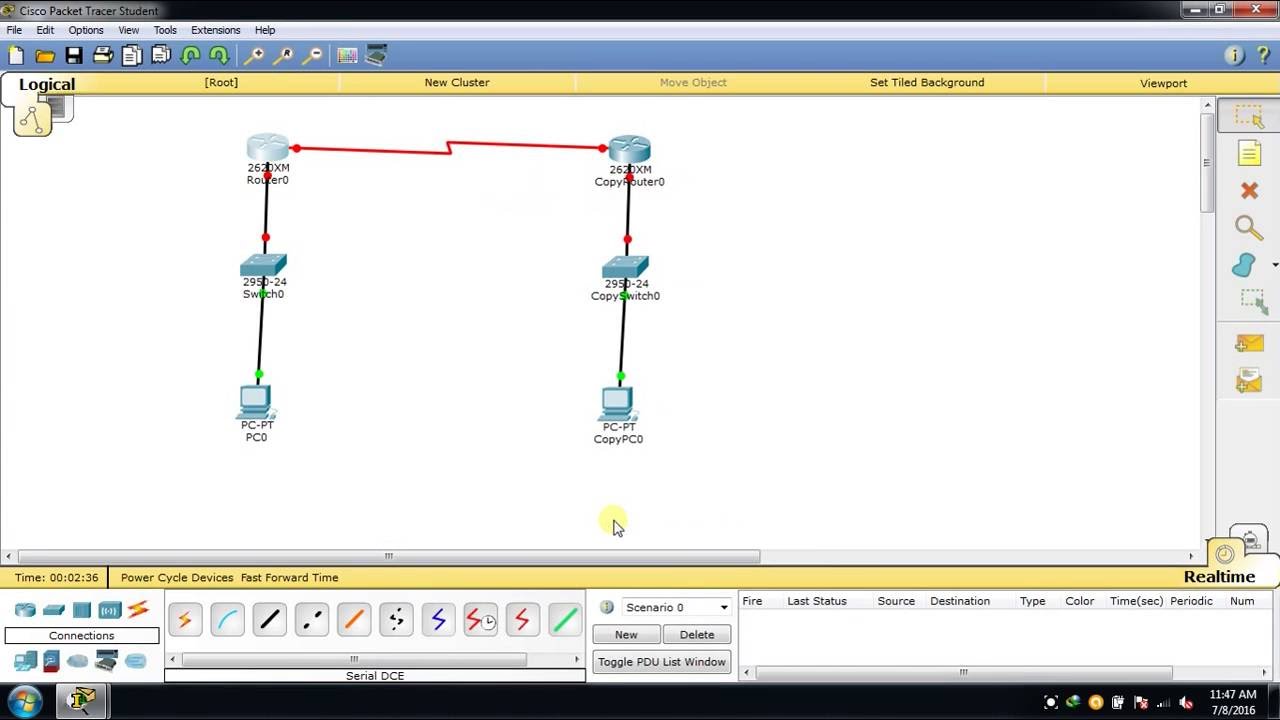Viewport: 1280px width, 720px height.
Task: Pick the Serial DCE cable
Action: point(480,621)
